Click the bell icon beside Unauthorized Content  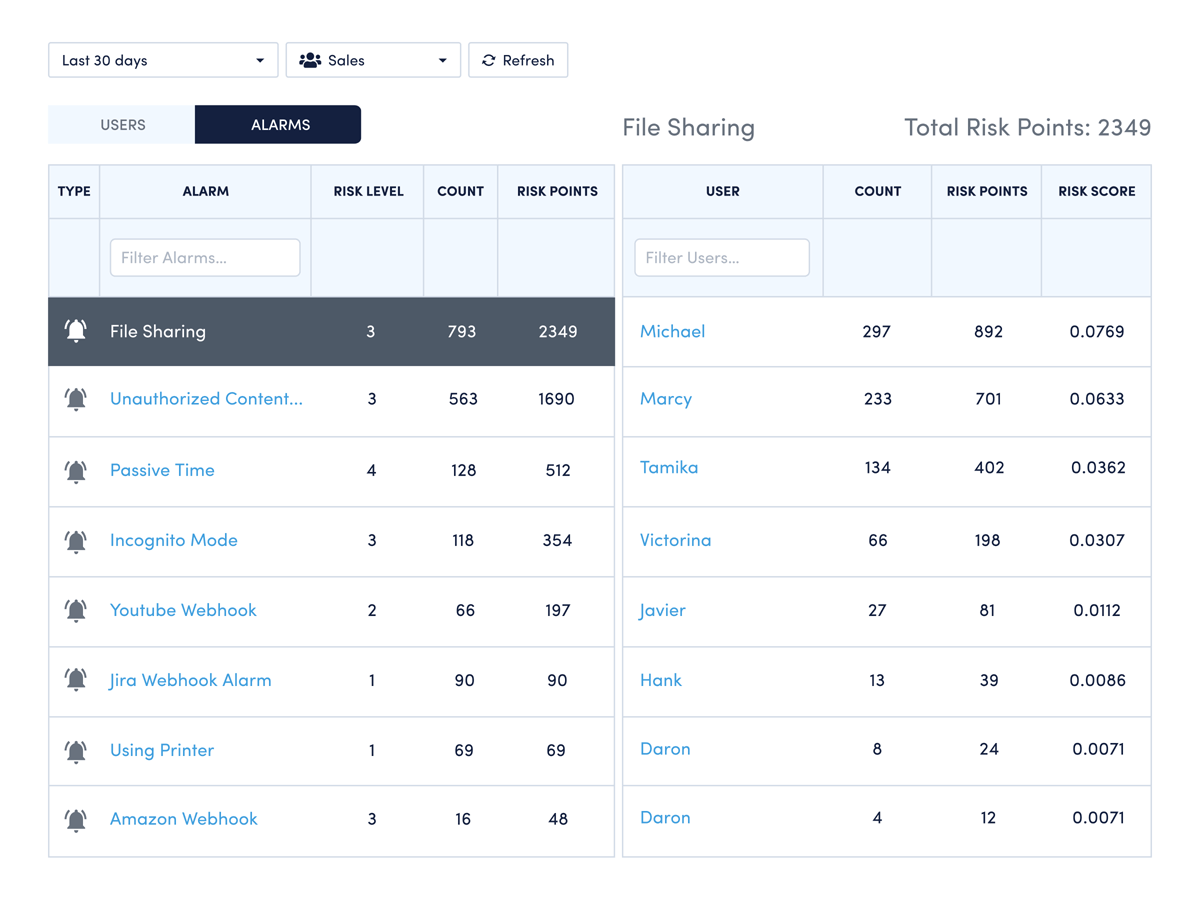(76, 399)
